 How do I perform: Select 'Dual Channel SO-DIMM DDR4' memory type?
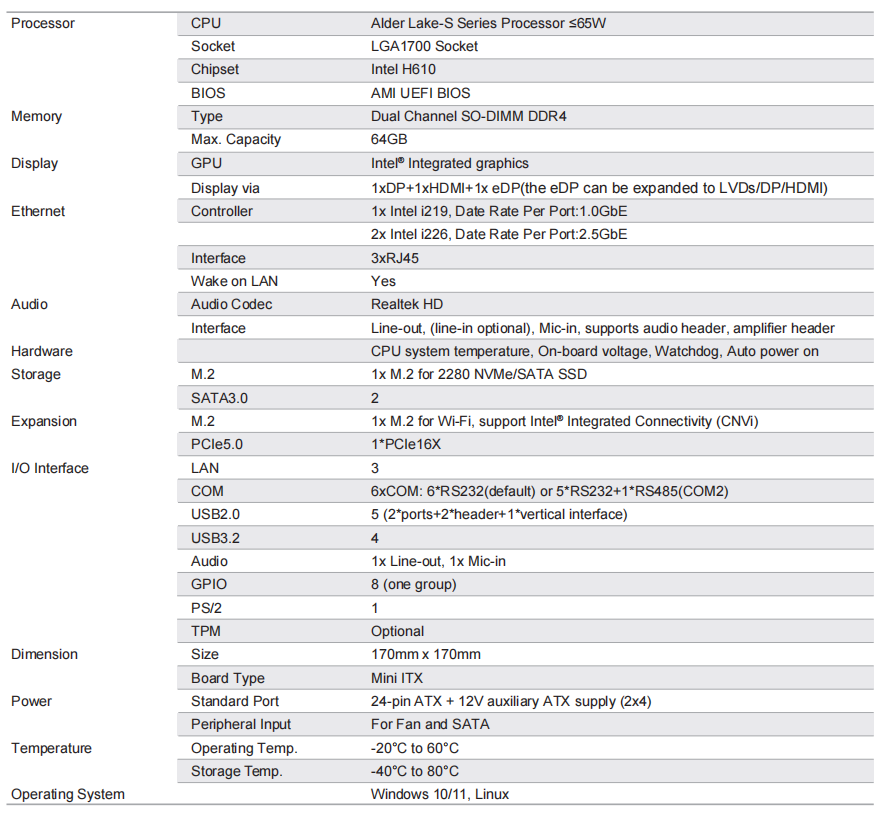pyautogui.click(x=469, y=116)
